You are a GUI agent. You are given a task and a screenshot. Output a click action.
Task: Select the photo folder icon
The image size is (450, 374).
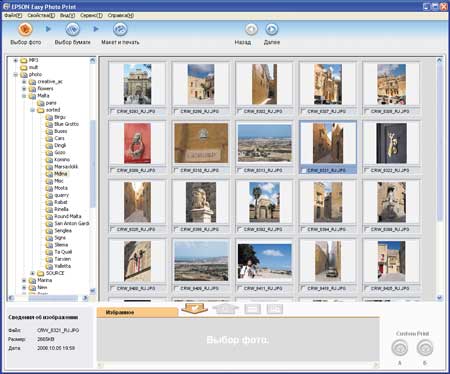coord(24,74)
